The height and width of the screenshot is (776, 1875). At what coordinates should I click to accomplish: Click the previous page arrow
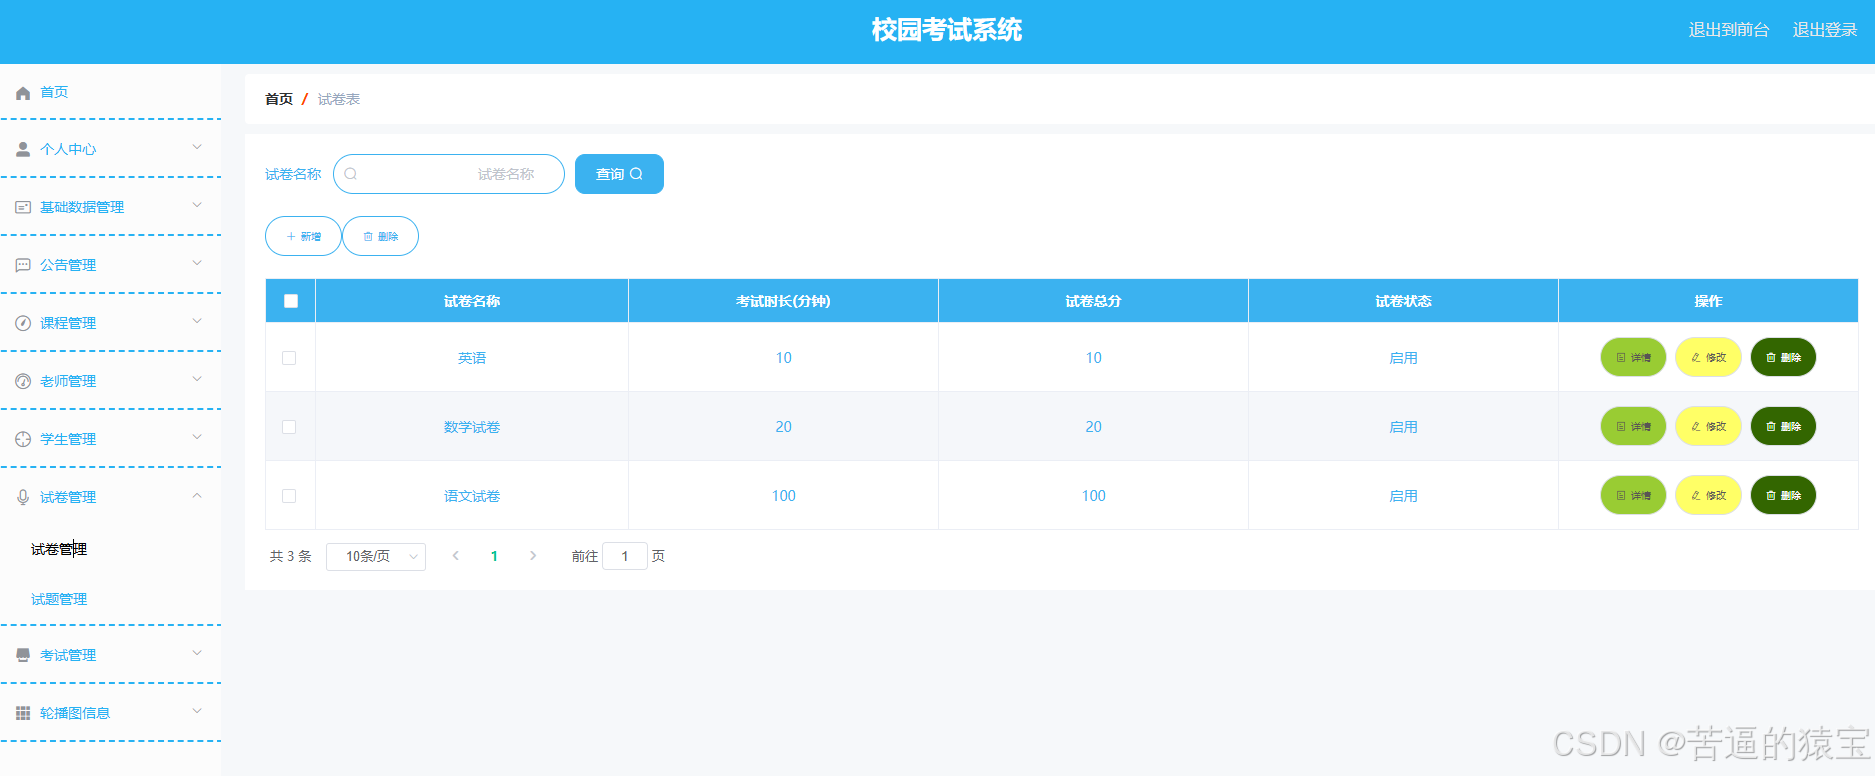pos(455,556)
